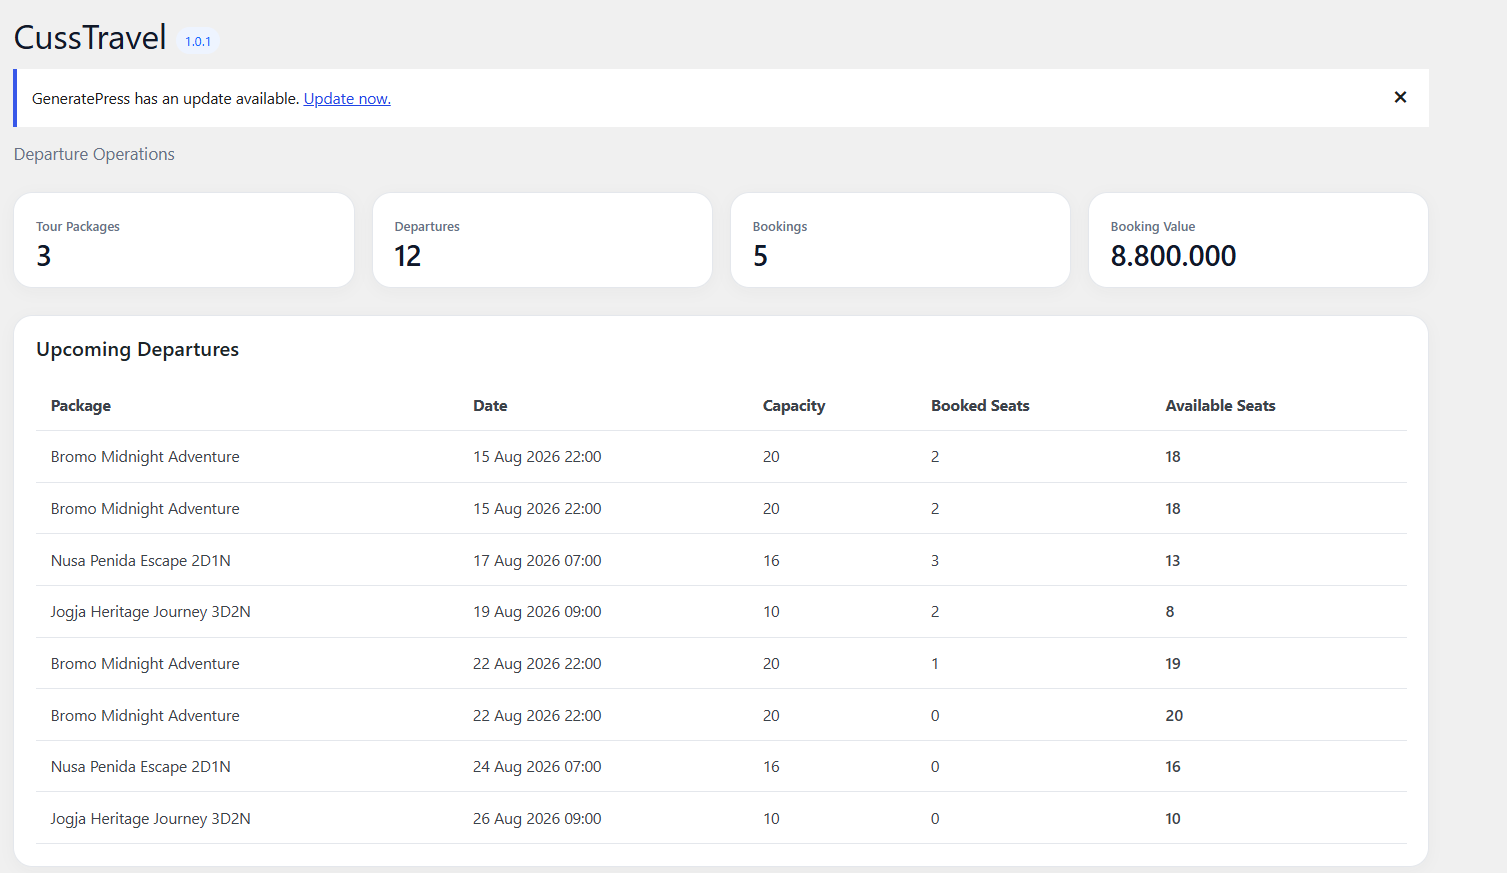Click the Booked Seats column header
The image size is (1507, 873).
coord(980,405)
